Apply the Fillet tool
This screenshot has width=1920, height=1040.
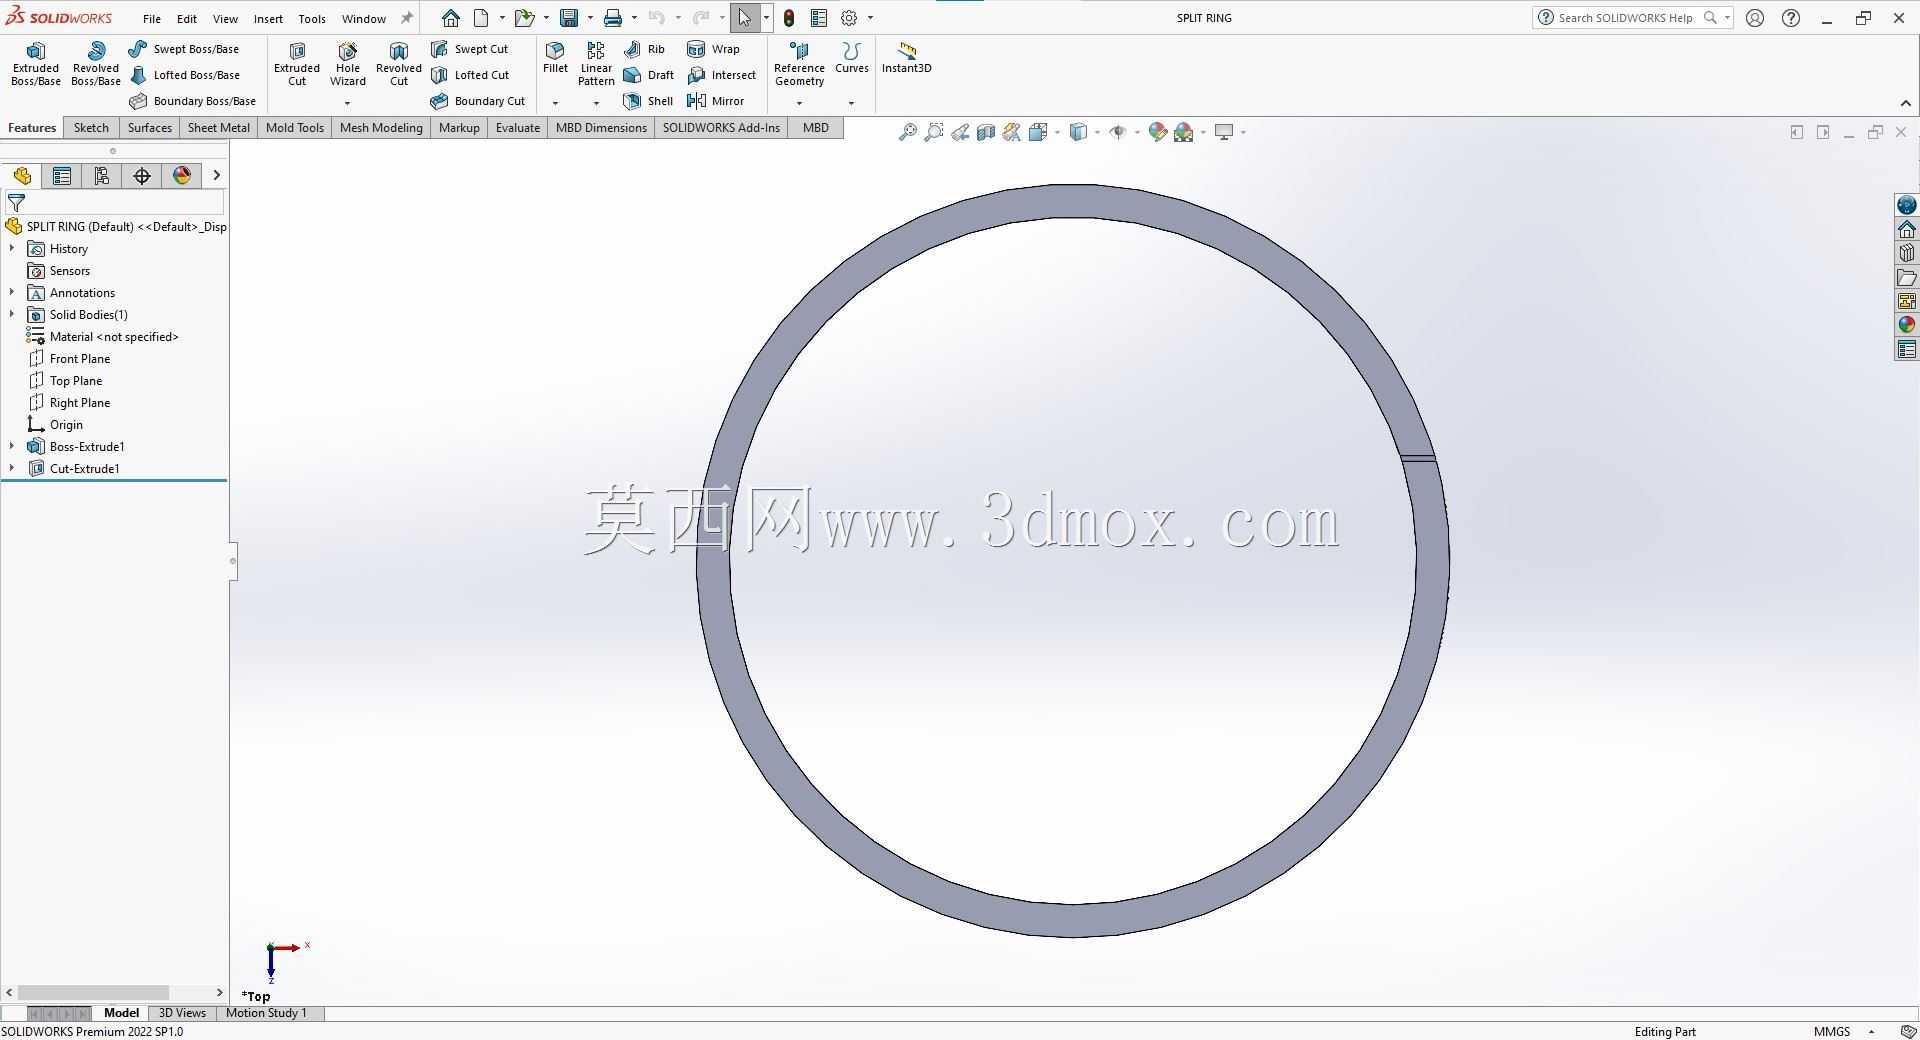(x=555, y=58)
